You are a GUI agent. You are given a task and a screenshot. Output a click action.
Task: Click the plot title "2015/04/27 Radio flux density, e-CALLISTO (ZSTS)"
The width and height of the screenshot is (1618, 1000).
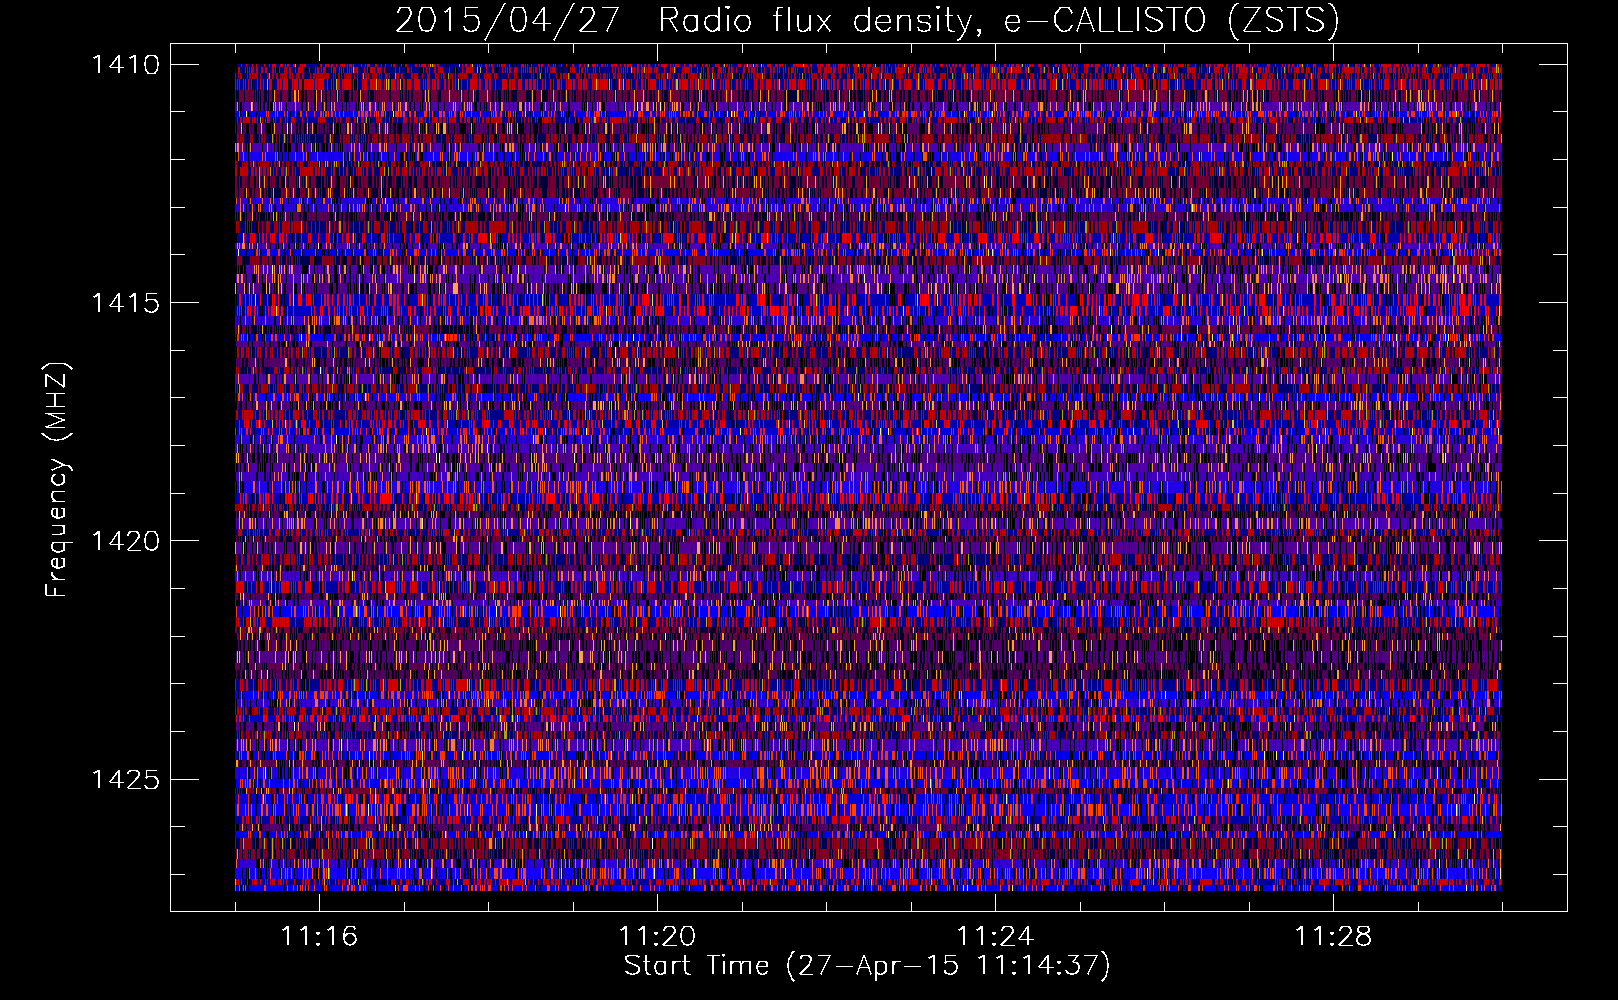(x=867, y=20)
